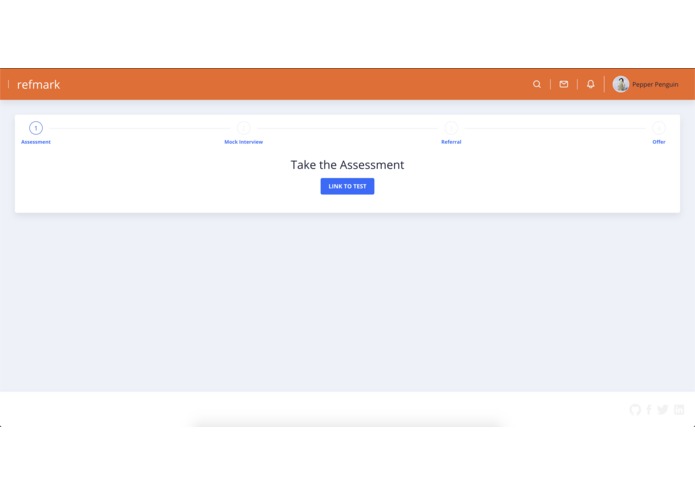Click the LINK TO TEST button
Screen dimensions: 695x494
(348, 186)
